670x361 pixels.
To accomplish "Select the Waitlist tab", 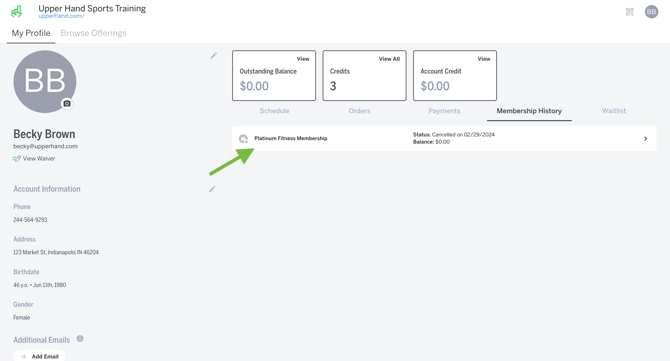I will click(x=614, y=111).
